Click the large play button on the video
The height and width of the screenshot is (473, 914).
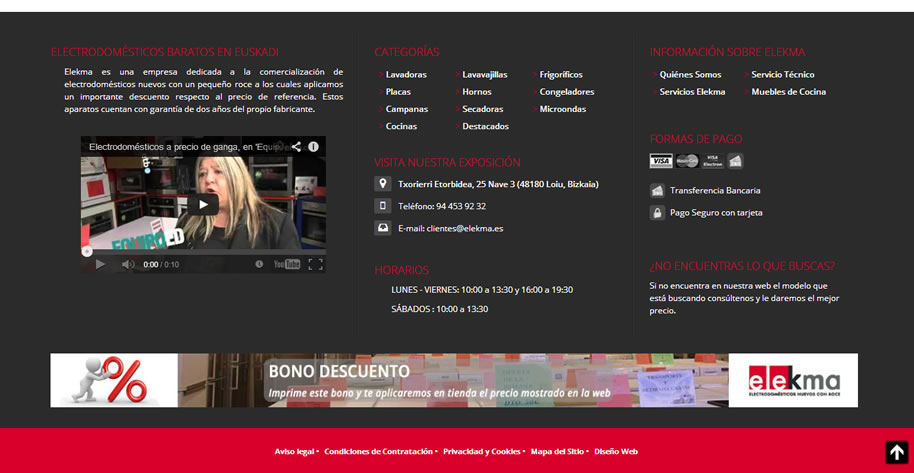pos(203,204)
